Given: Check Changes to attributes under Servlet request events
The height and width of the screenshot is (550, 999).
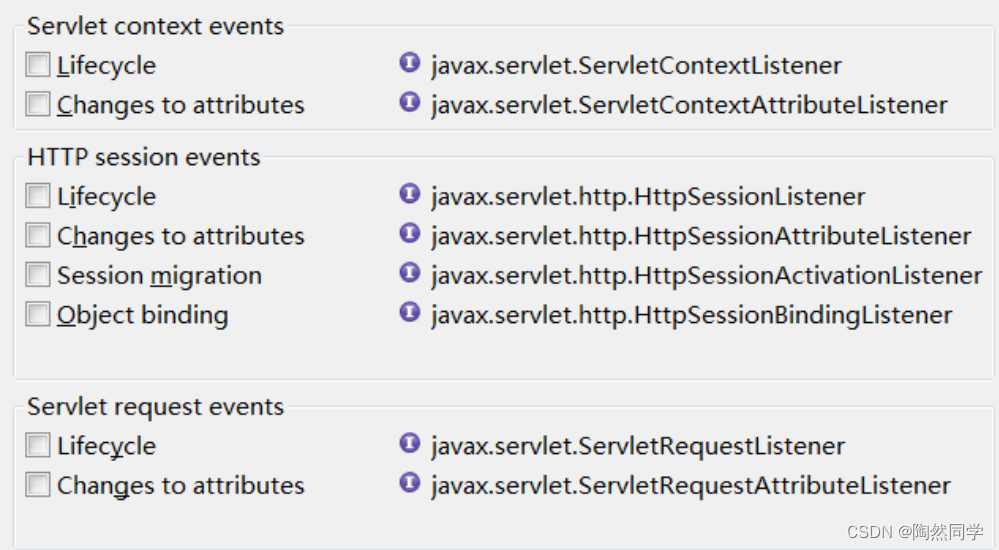Looking at the screenshot, I should [38, 484].
